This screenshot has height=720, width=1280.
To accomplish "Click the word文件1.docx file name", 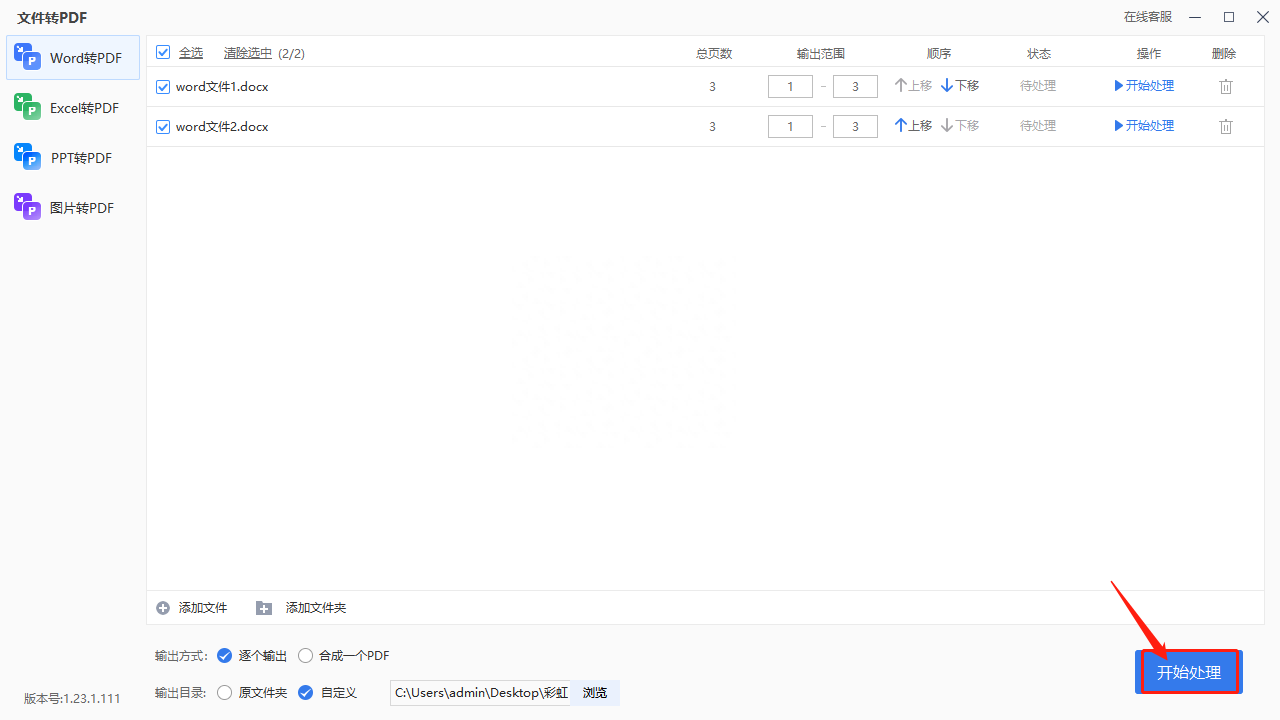I will pos(222,87).
